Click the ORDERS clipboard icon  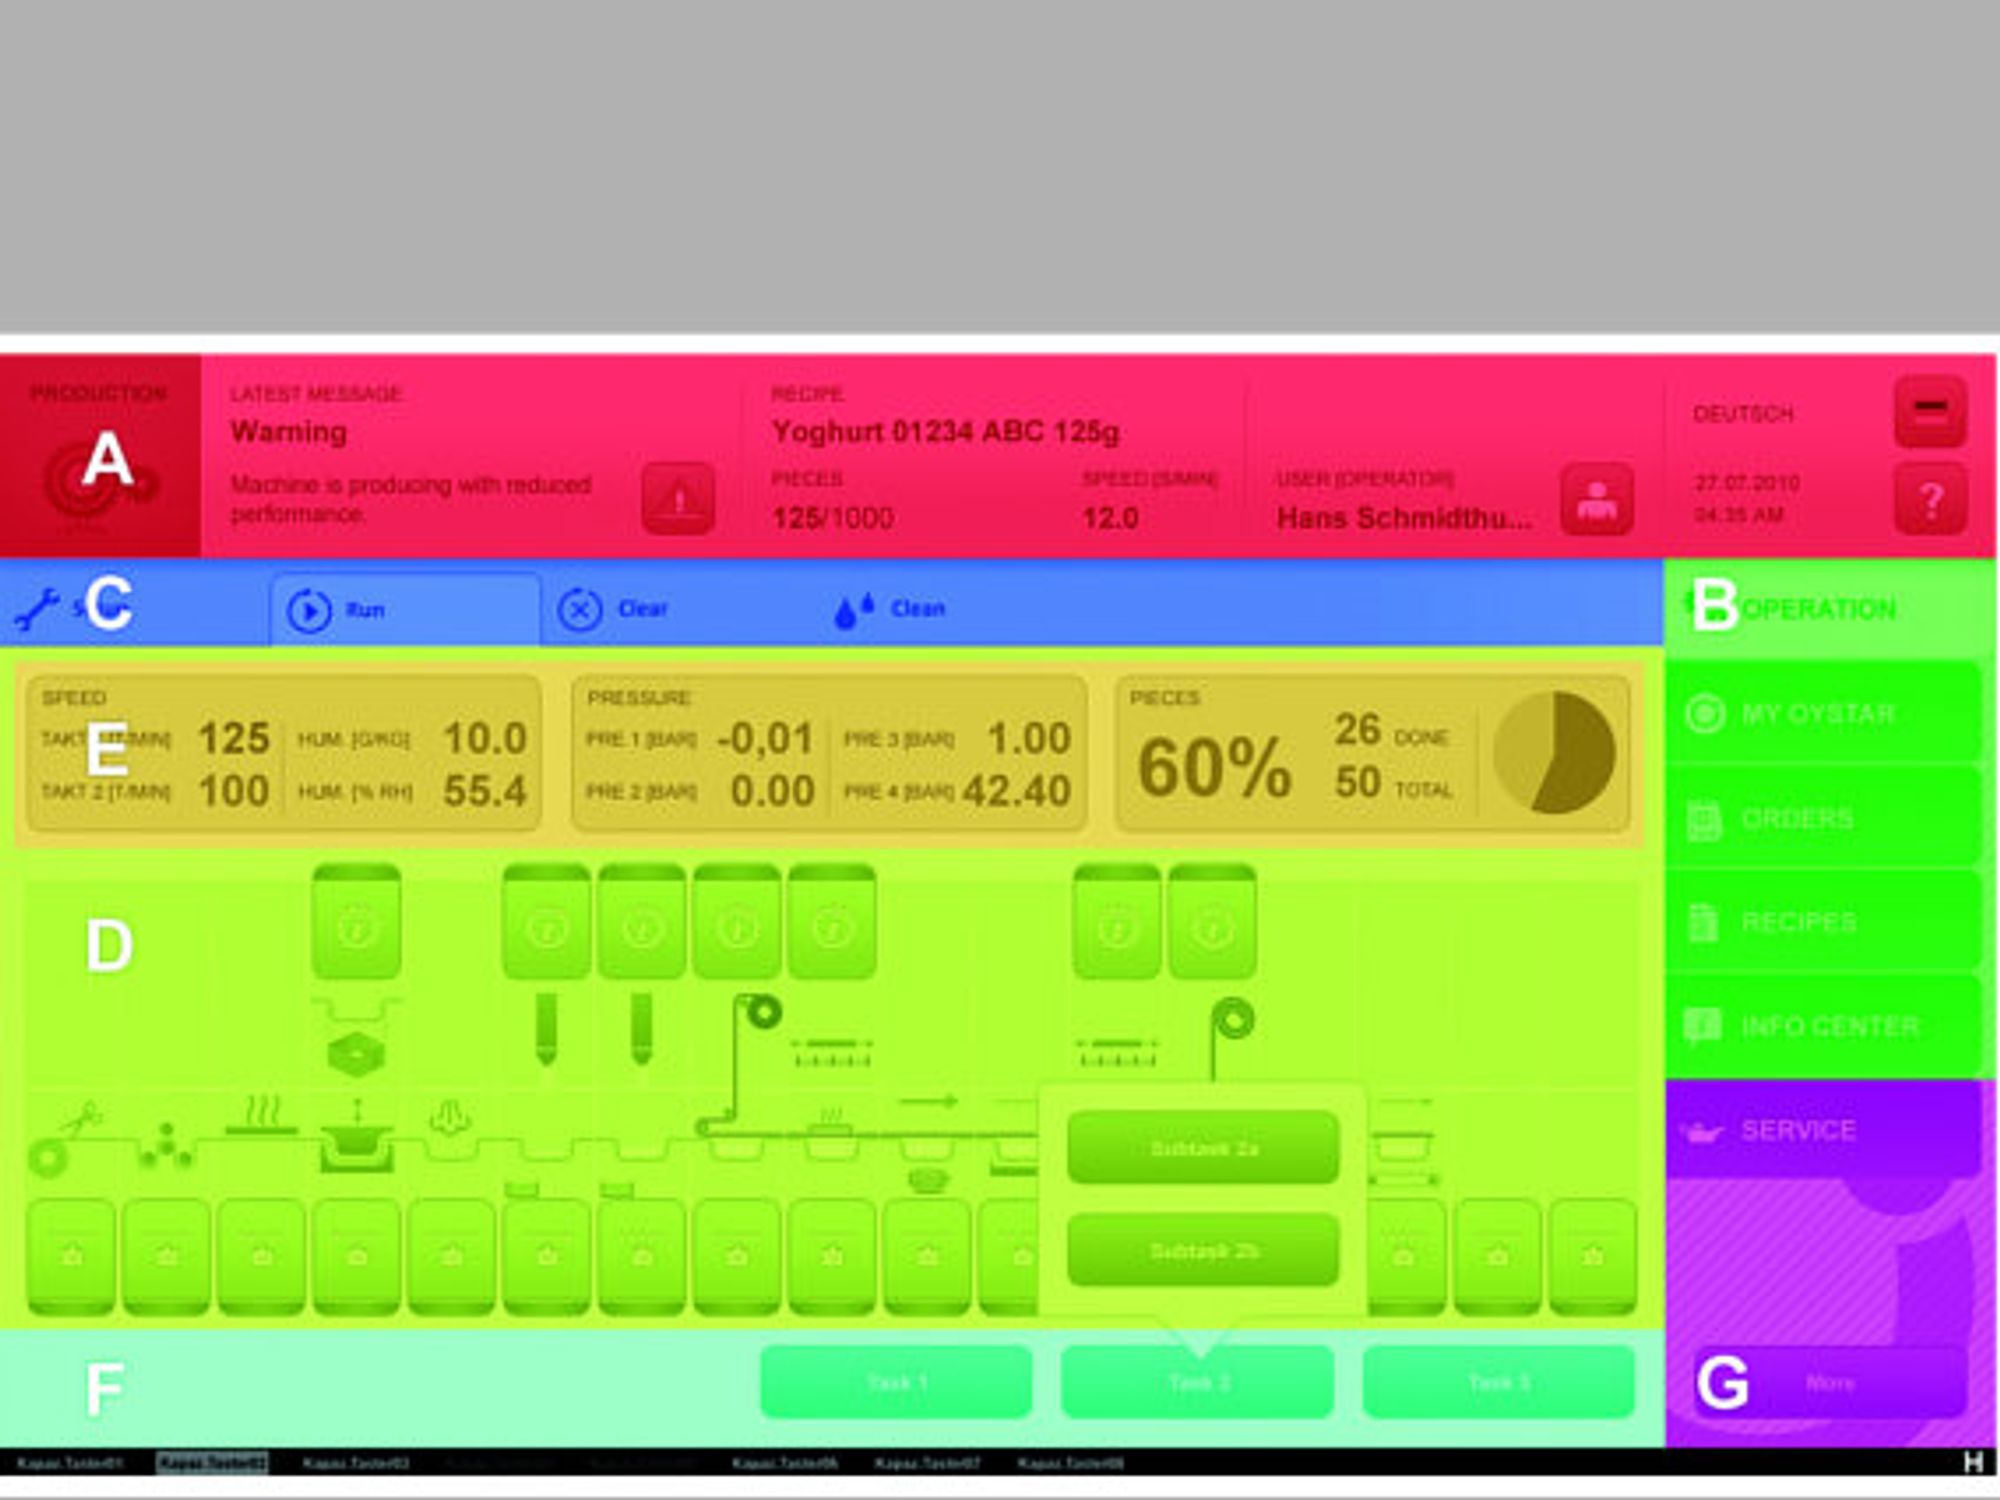pos(1704,819)
